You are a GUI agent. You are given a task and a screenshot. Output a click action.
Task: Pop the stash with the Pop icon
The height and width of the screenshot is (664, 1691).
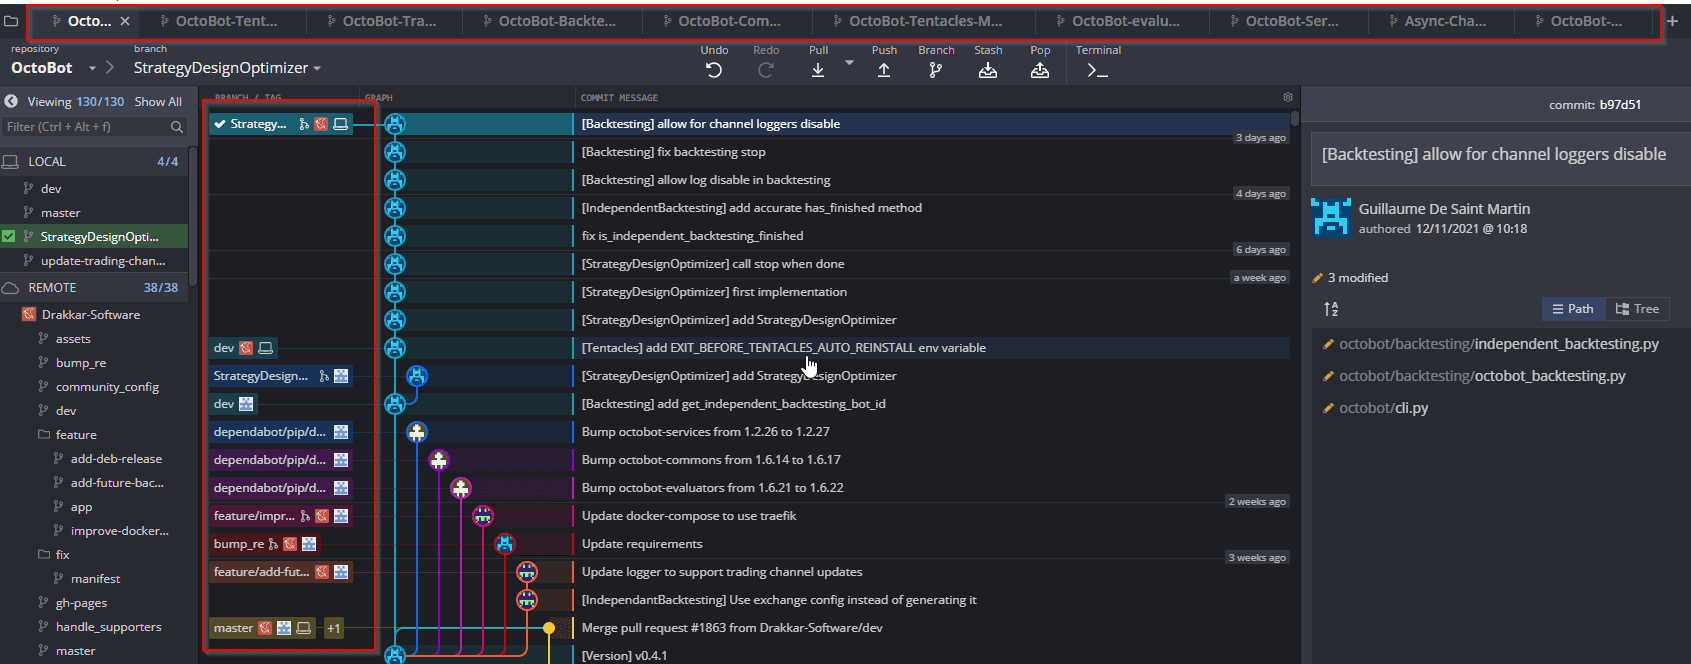pyautogui.click(x=1040, y=70)
